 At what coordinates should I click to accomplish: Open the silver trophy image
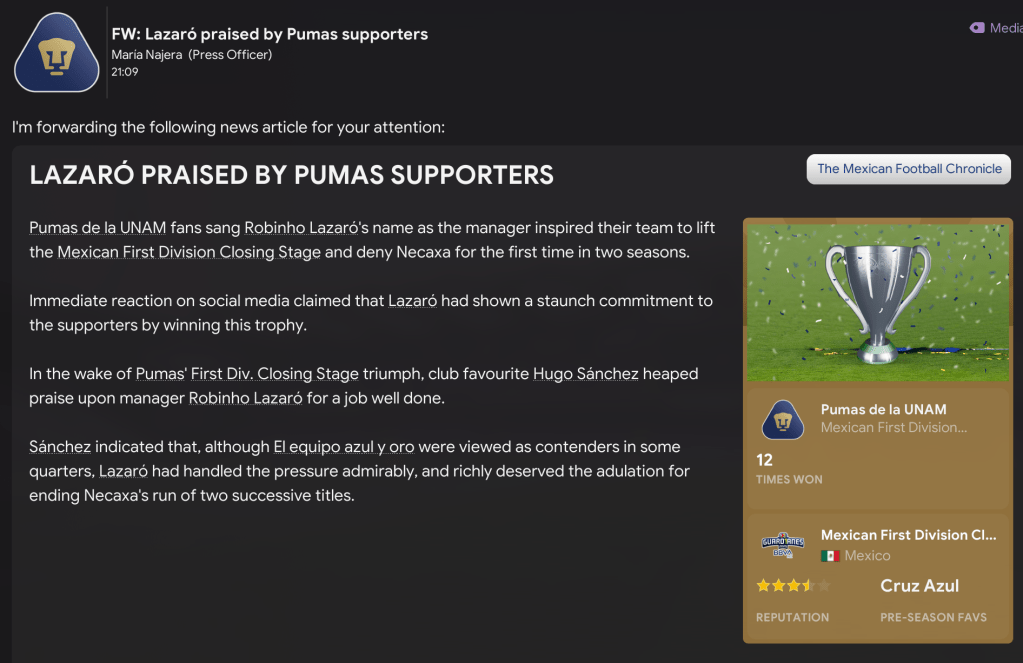tap(877, 300)
